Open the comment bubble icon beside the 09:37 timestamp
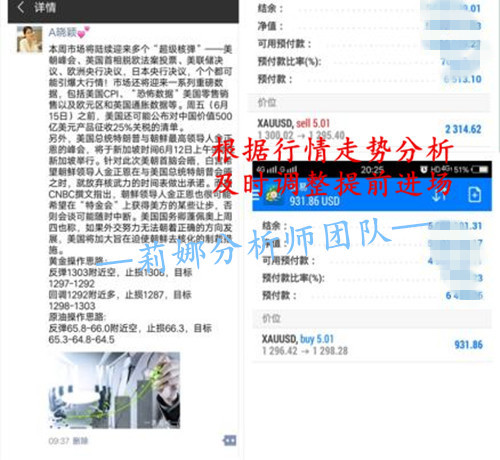500x460 pixels. point(229,440)
